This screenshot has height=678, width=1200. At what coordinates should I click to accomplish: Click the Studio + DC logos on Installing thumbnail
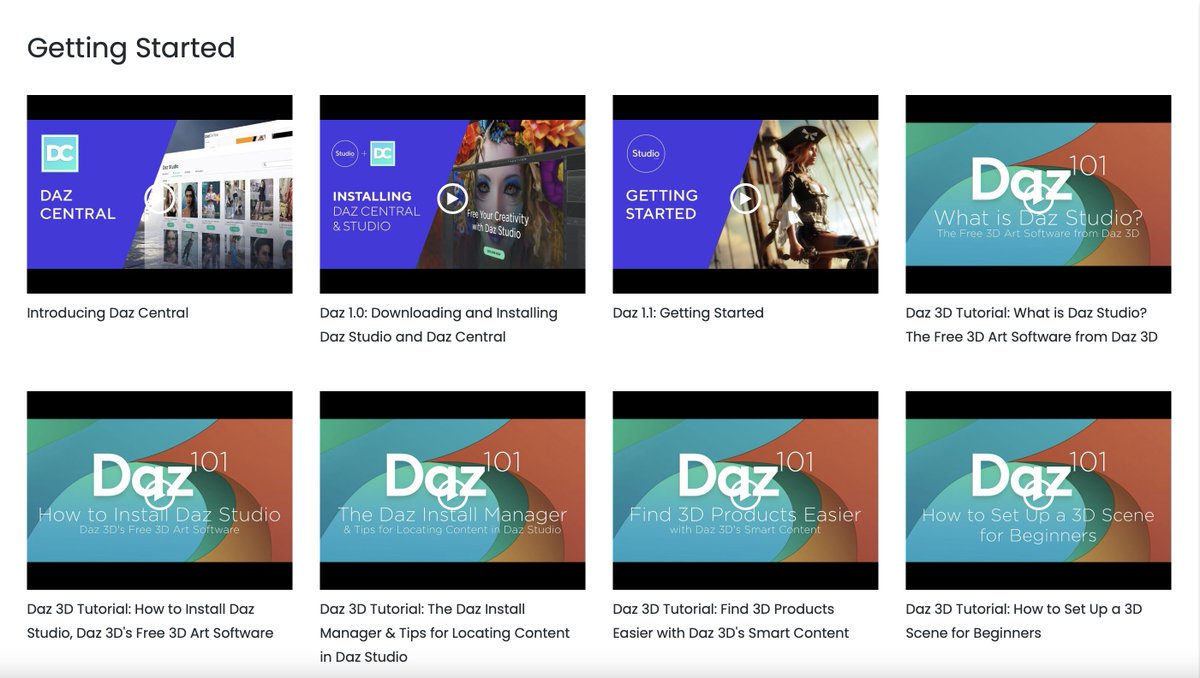363,153
